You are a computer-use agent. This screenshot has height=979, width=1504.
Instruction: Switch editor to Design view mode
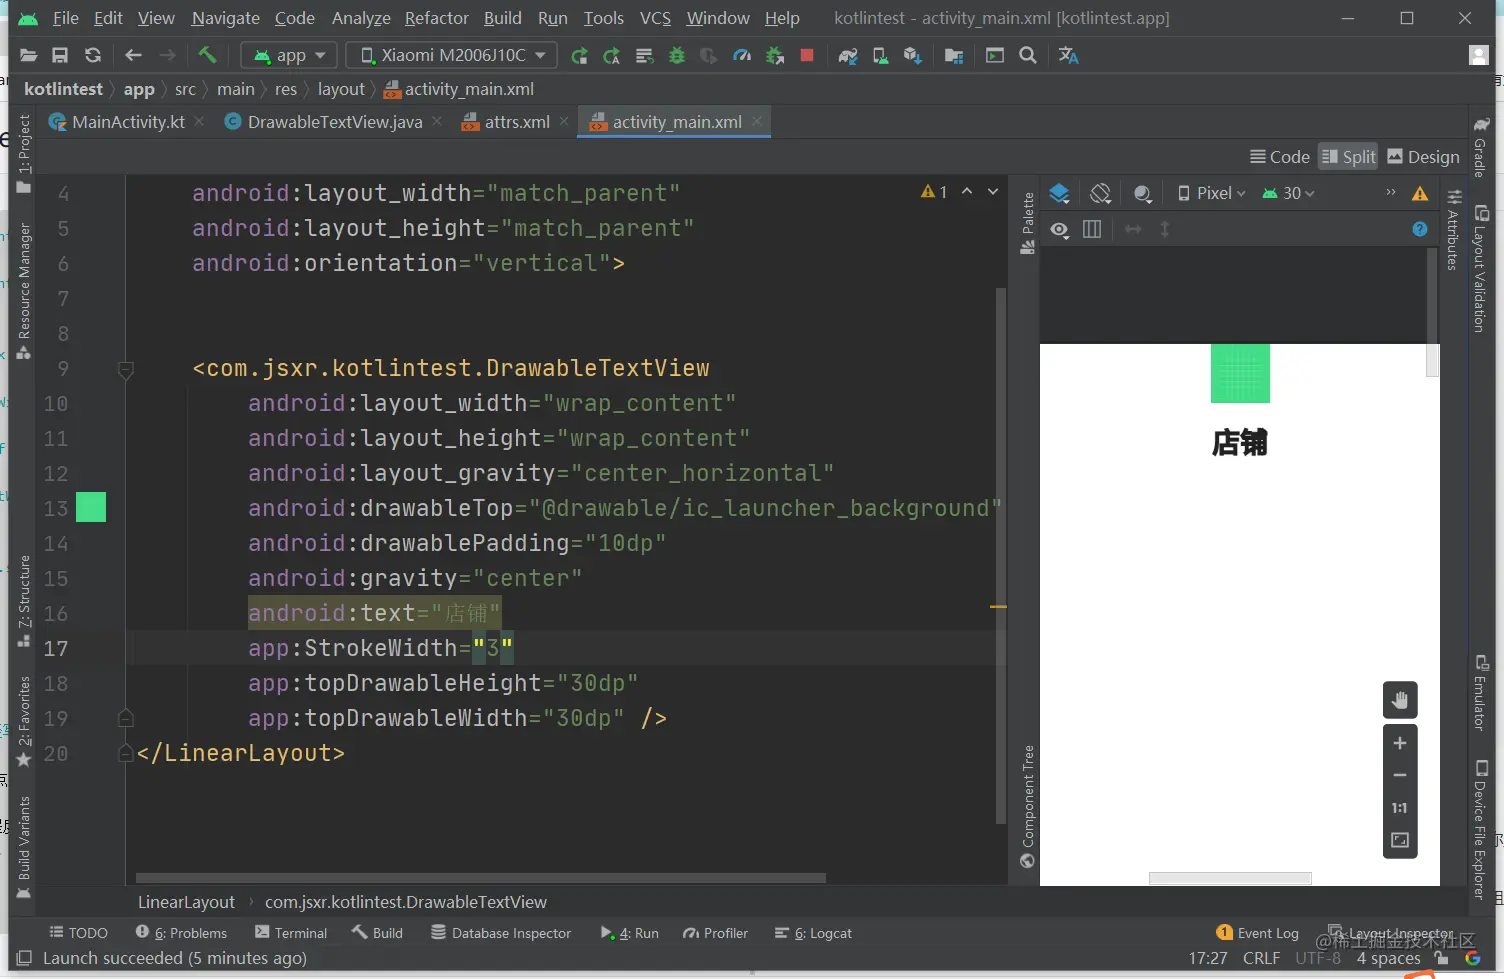(x=1423, y=157)
